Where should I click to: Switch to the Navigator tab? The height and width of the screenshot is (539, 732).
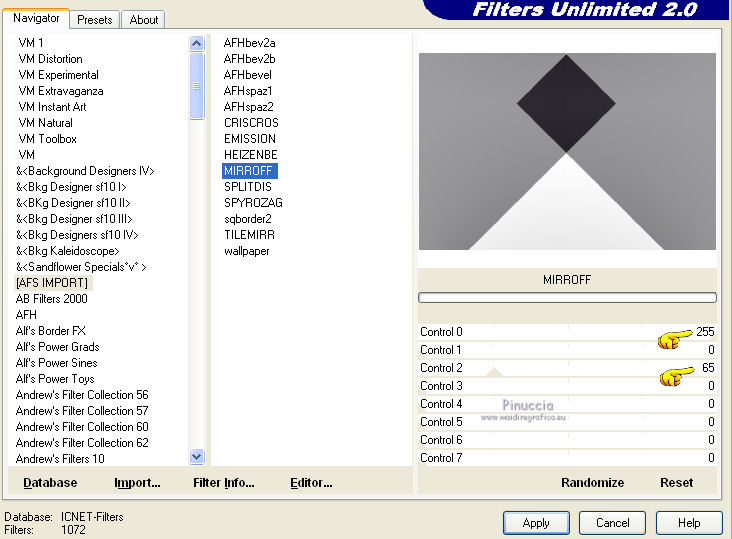[36, 18]
